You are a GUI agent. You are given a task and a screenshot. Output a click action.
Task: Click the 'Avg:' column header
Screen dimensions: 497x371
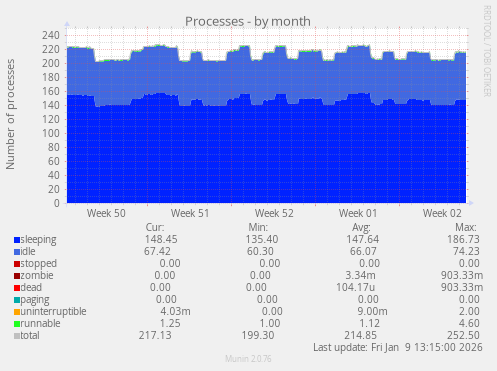361,227
